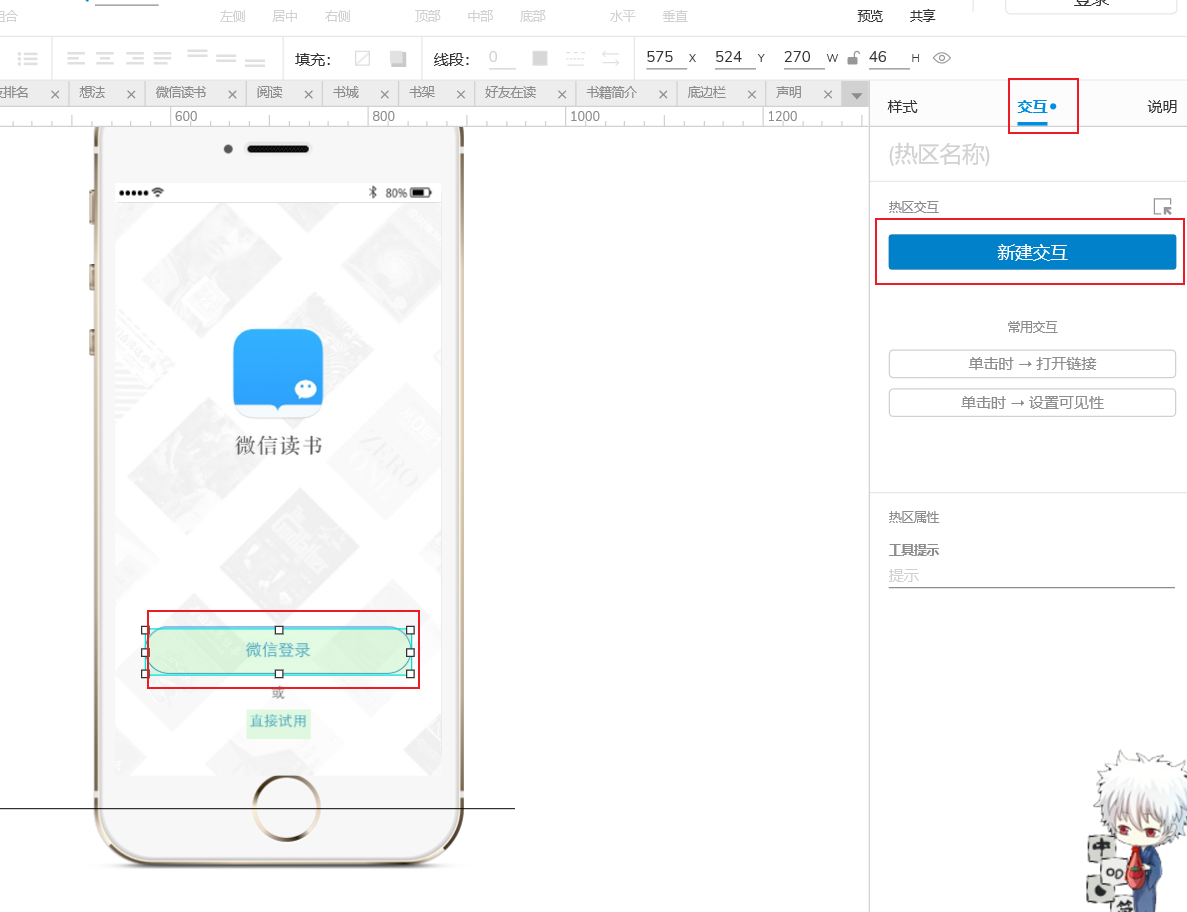Switch to the 书城 page tab
This screenshot has height=912, width=1187.
pos(346,92)
